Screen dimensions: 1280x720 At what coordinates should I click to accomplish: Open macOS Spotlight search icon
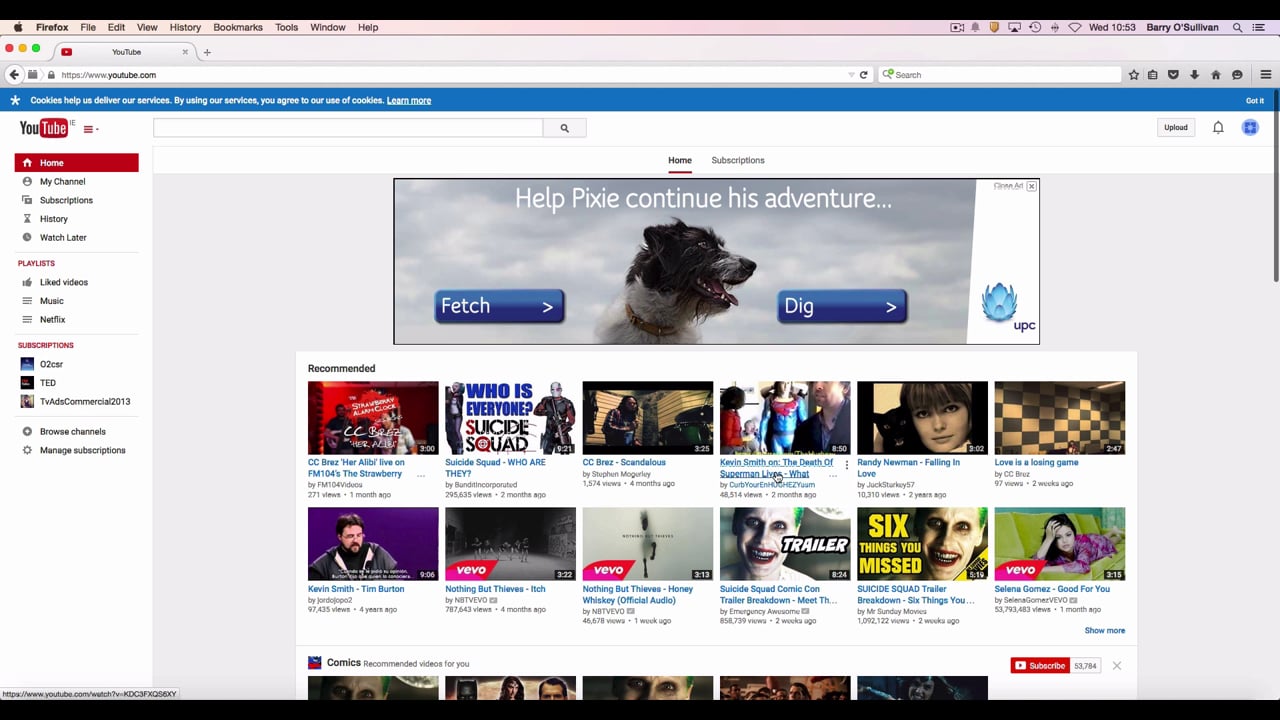point(1238,27)
